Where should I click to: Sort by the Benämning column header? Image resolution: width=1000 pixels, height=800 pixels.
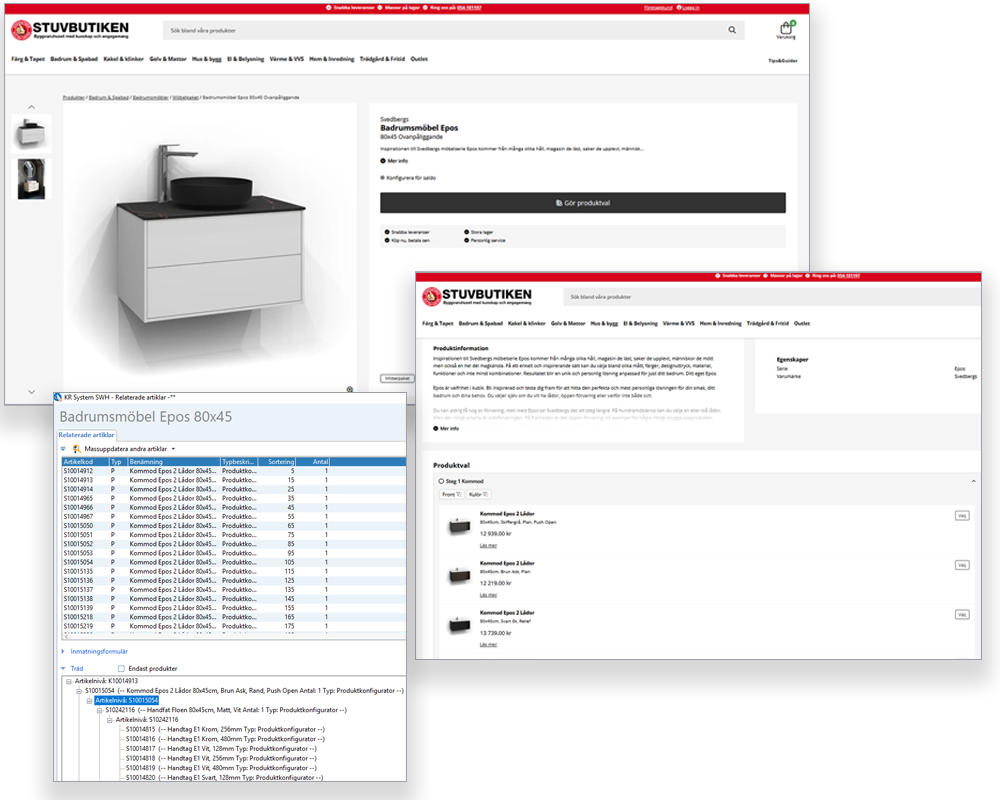173,461
